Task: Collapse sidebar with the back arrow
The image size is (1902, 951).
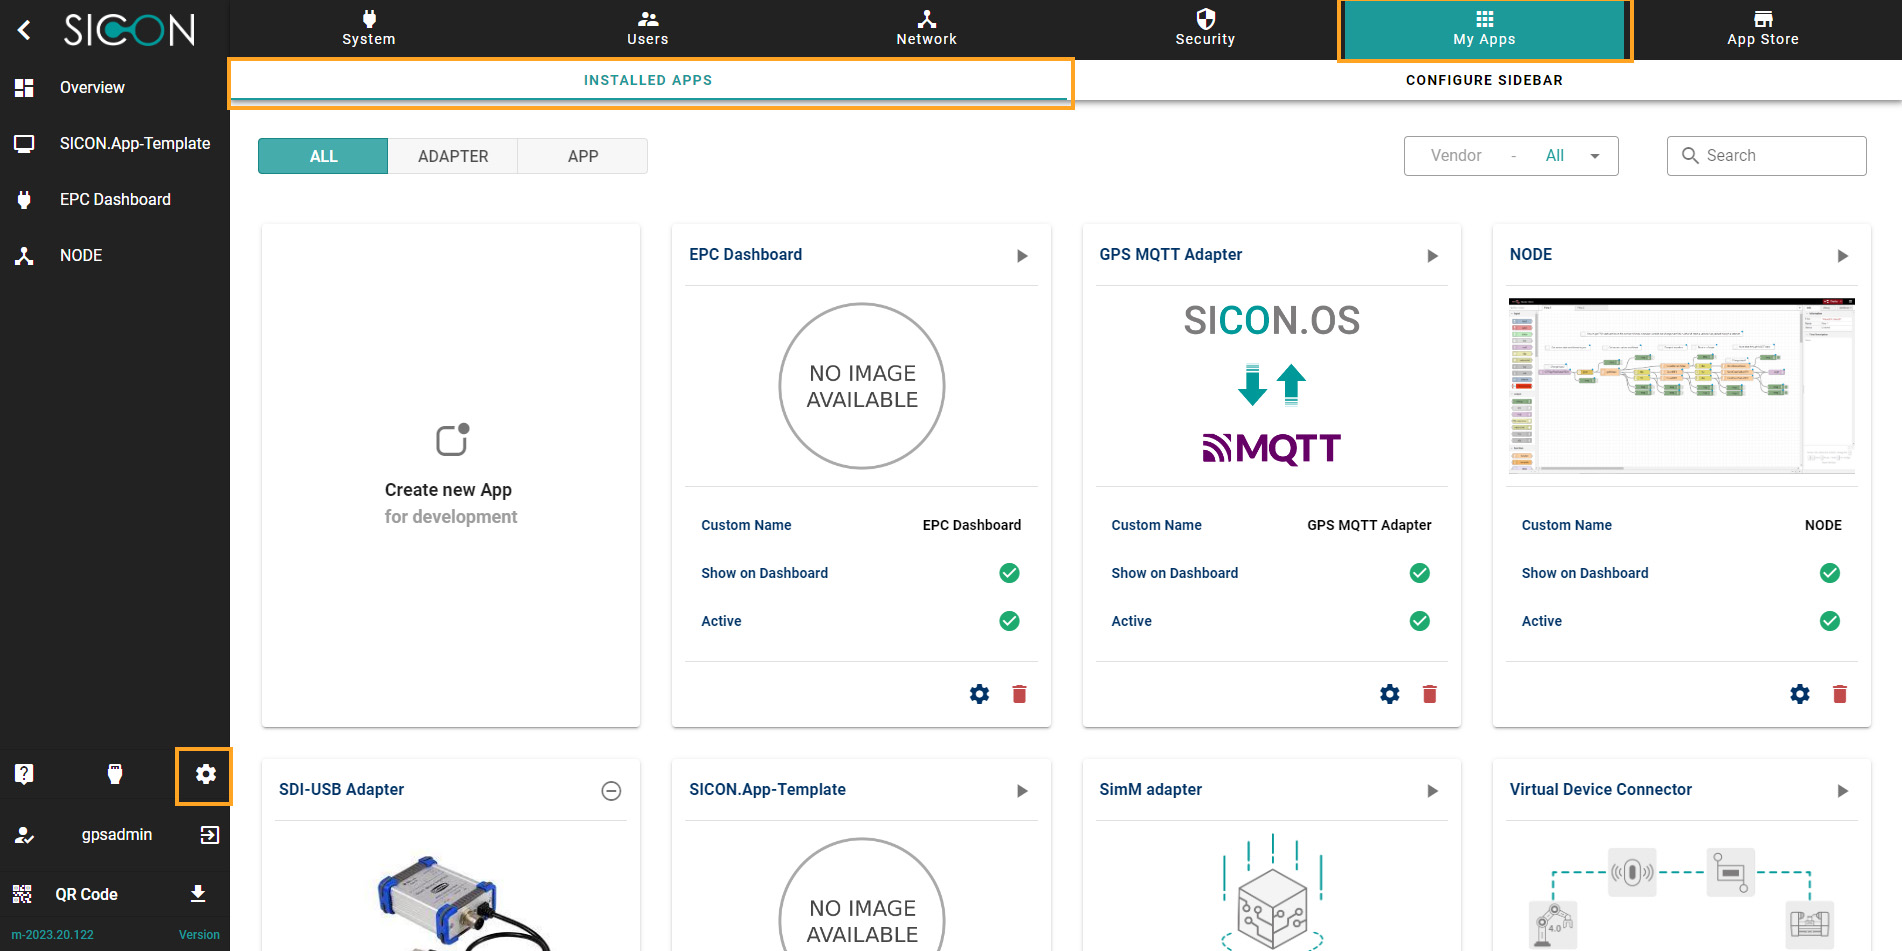Action: (x=25, y=30)
